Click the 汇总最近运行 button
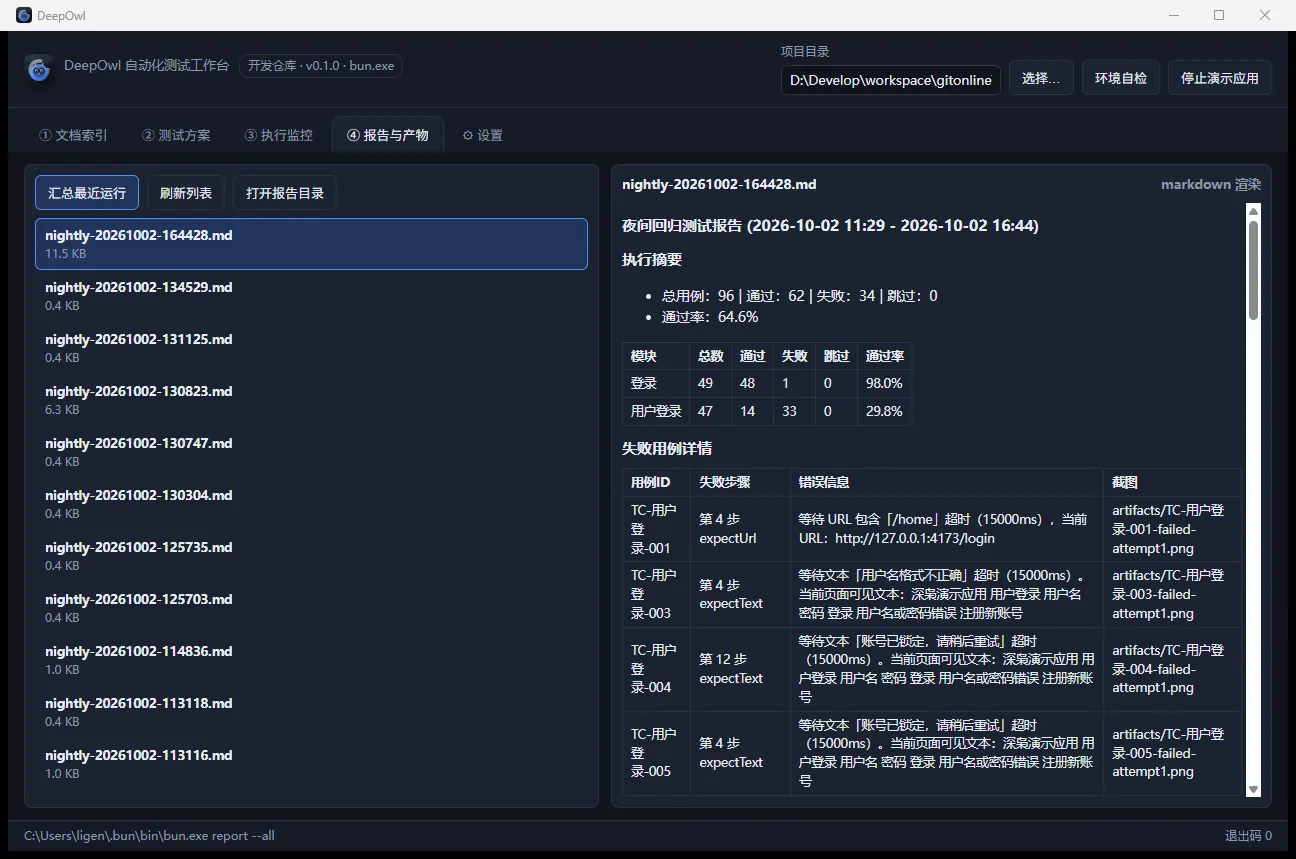 coord(87,193)
